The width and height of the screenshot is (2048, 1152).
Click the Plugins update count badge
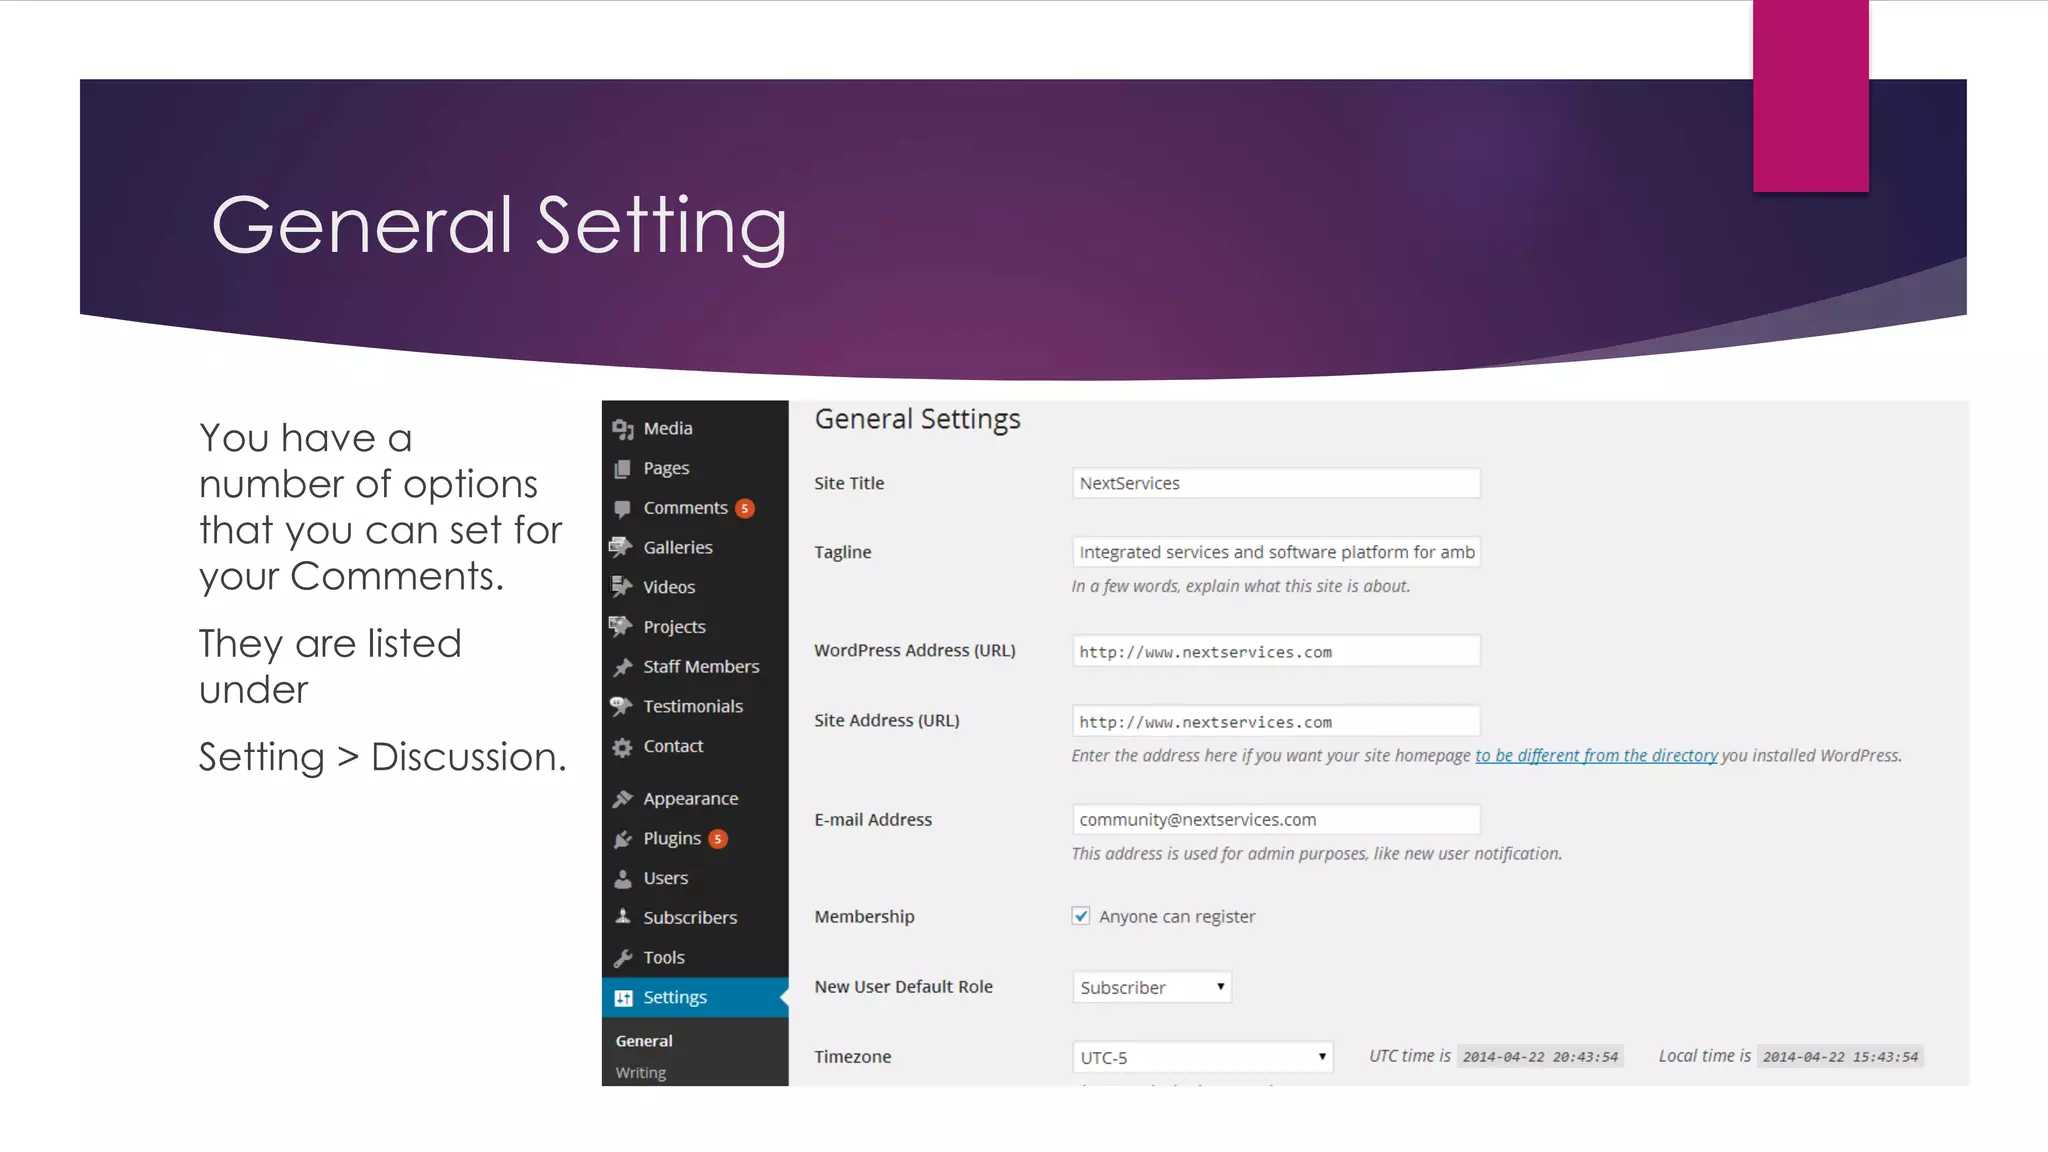[718, 839]
